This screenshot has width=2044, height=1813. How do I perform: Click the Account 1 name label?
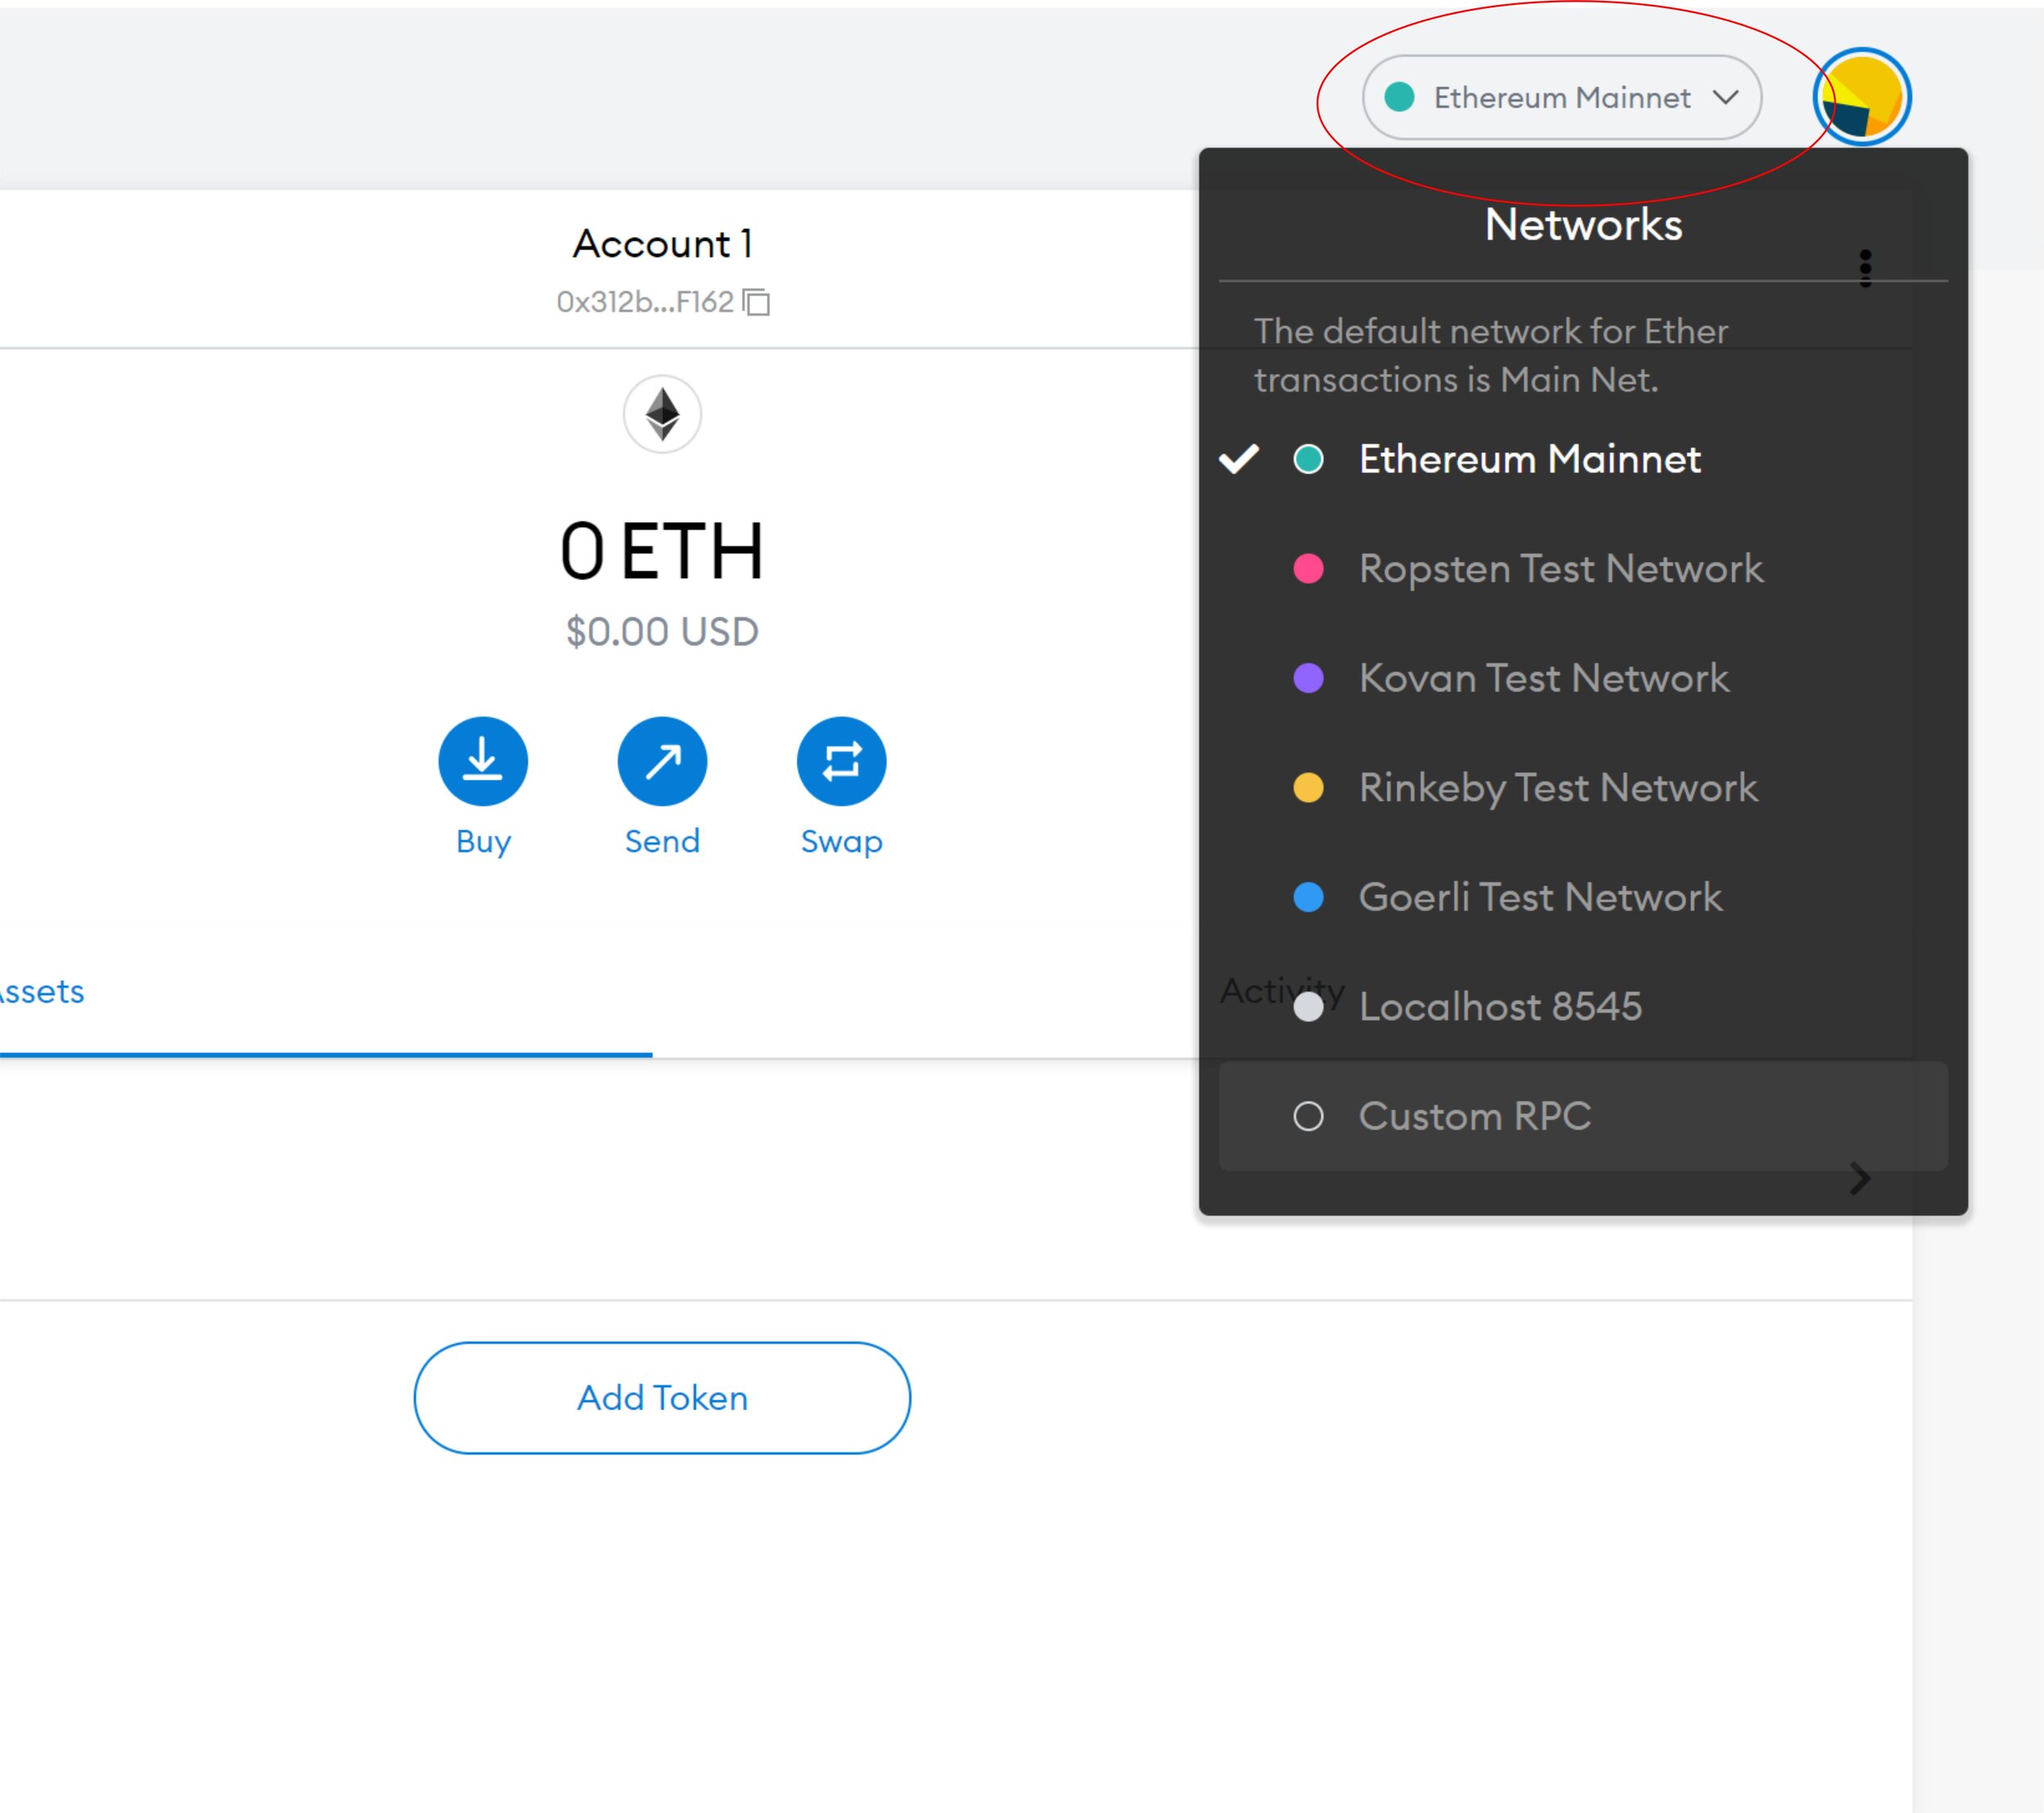coord(662,244)
